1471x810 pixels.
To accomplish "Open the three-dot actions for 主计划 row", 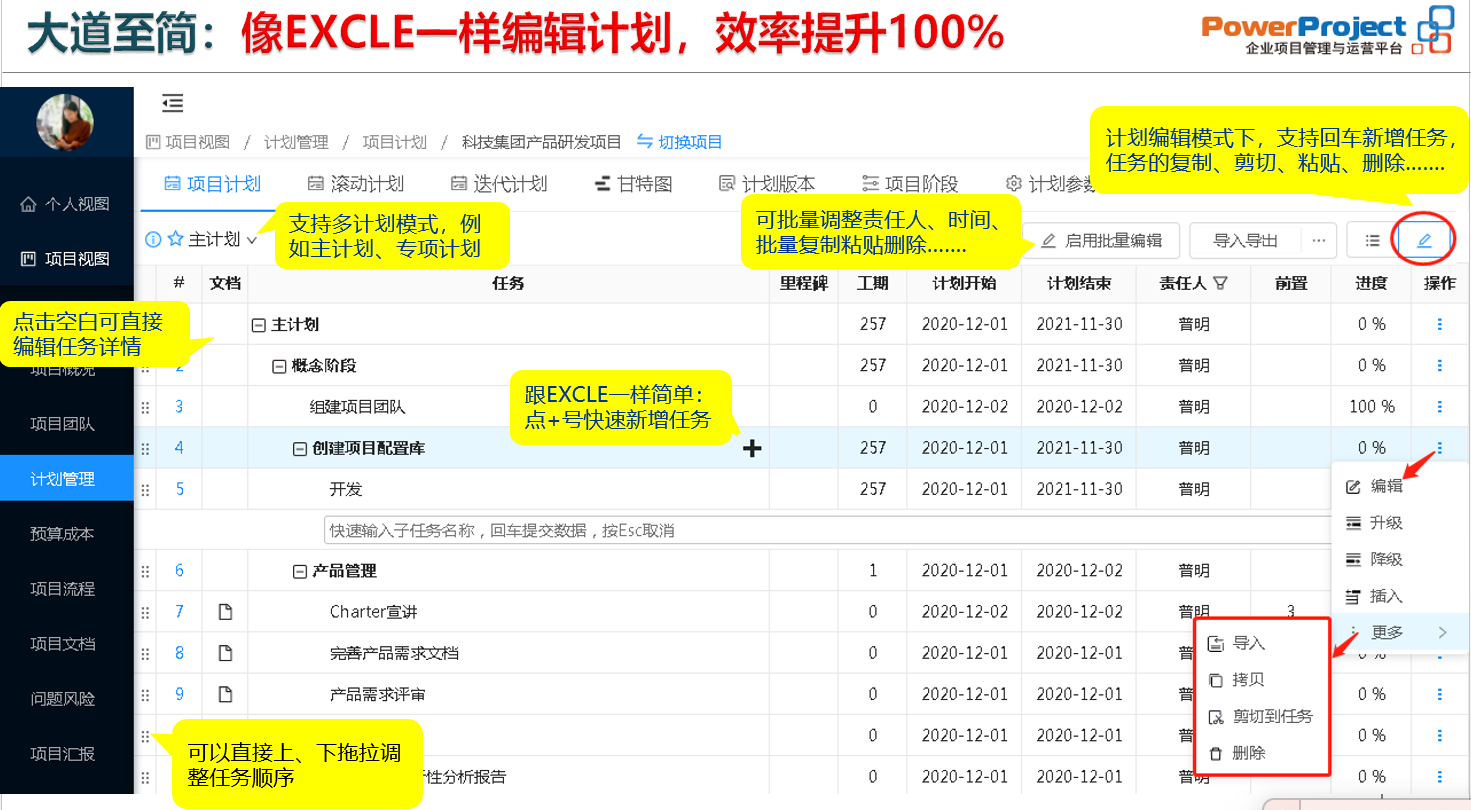I will (1439, 324).
